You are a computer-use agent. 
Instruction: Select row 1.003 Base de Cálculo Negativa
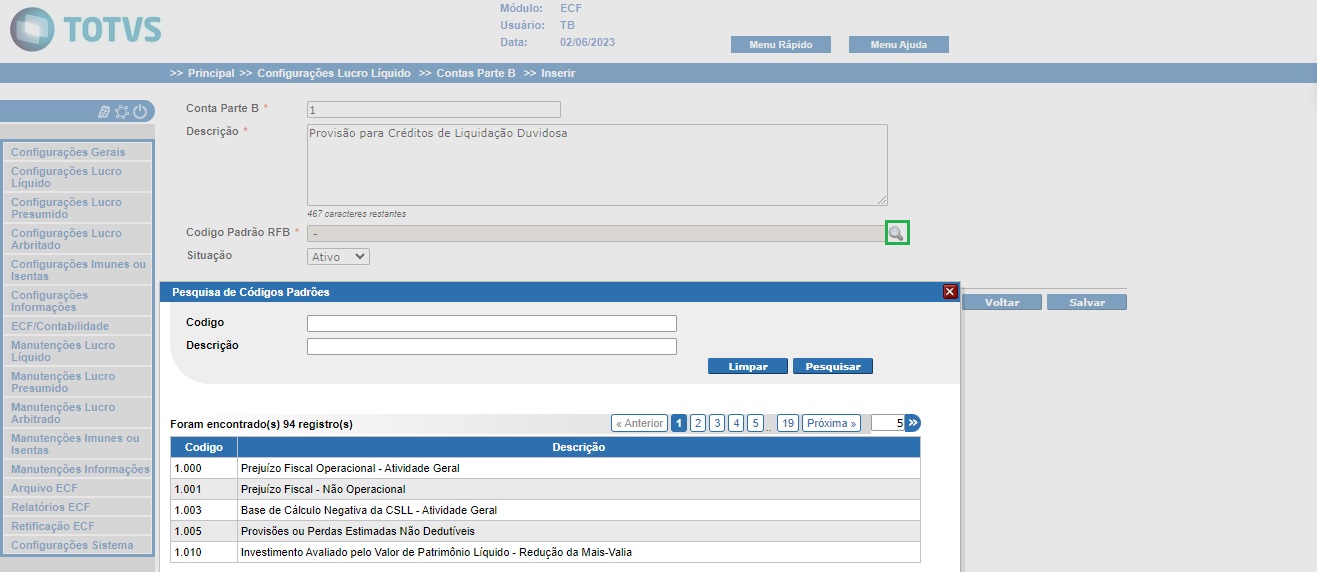(545, 510)
